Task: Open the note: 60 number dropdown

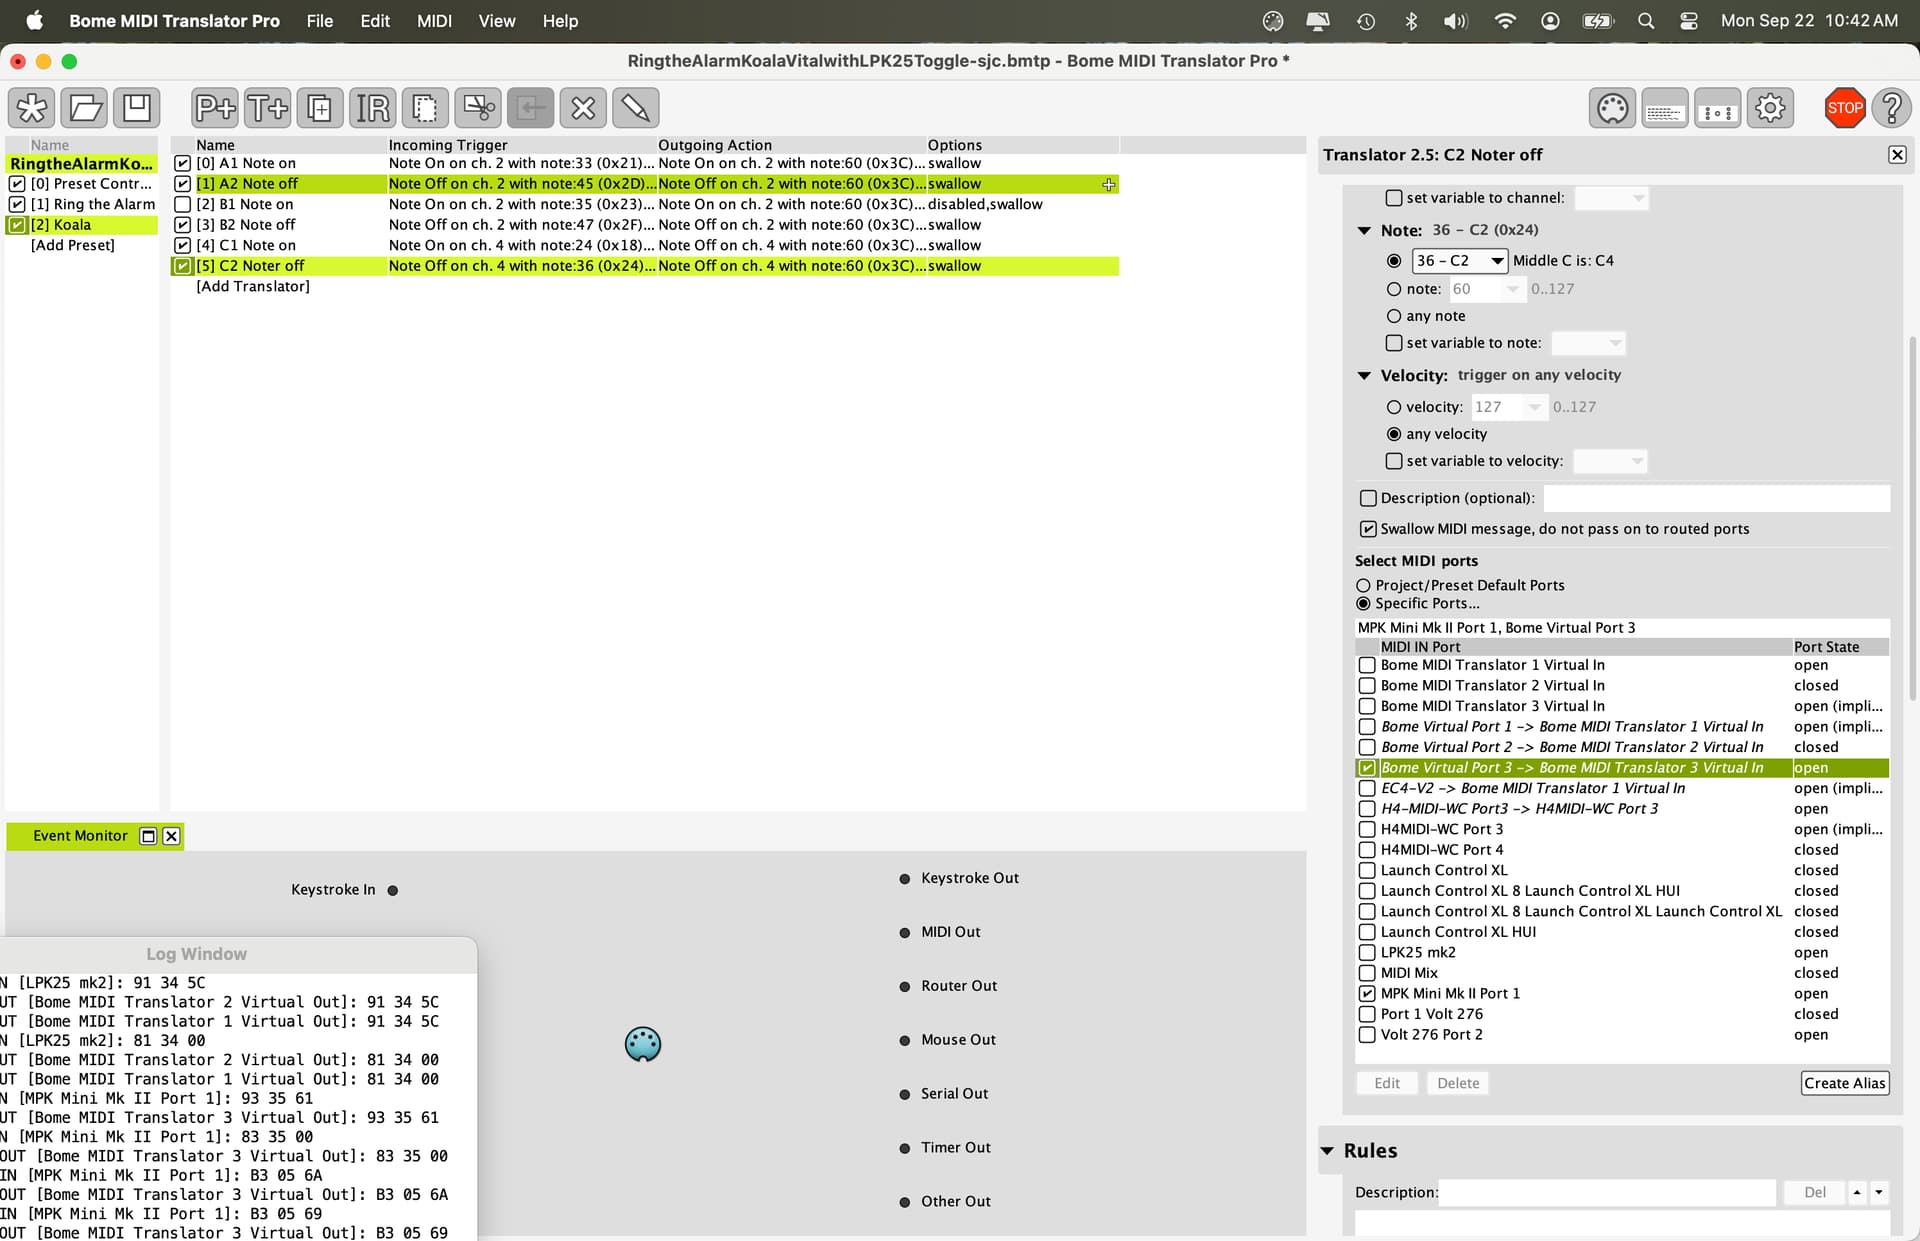Action: tap(1486, 289)
